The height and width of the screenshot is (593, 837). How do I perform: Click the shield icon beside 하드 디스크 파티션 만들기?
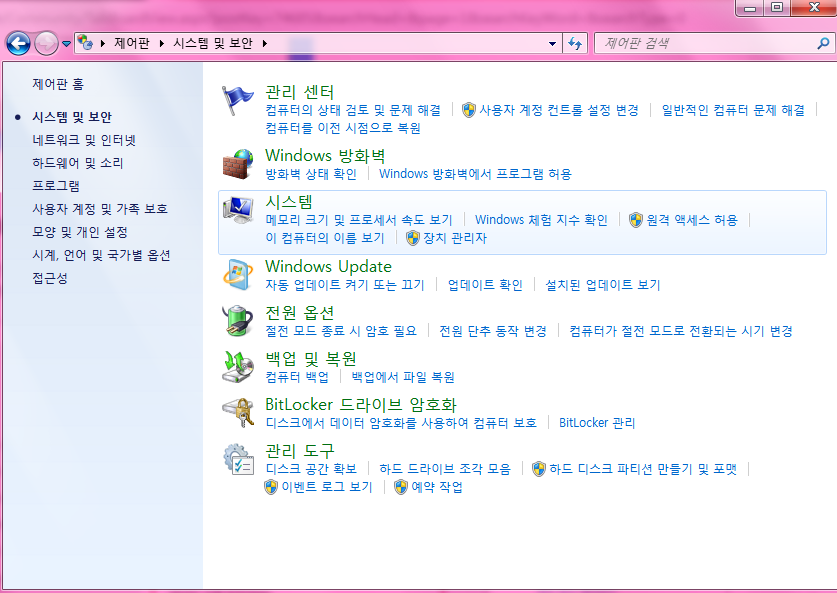coord(539,469)
